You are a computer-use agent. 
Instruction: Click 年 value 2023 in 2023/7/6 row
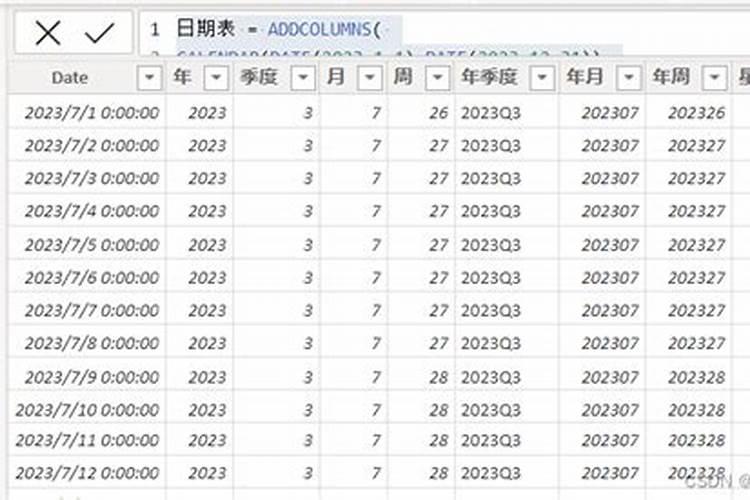click(x=207, y=278)
